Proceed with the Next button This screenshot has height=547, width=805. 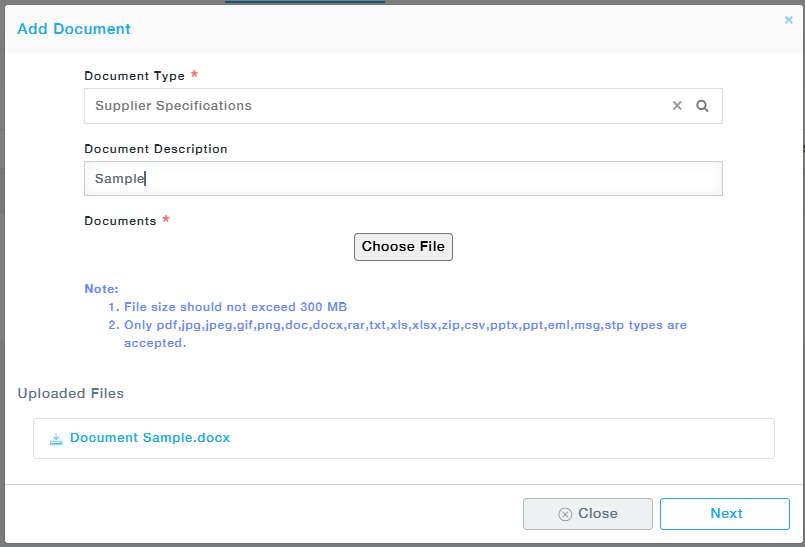(x=725, y=514)
